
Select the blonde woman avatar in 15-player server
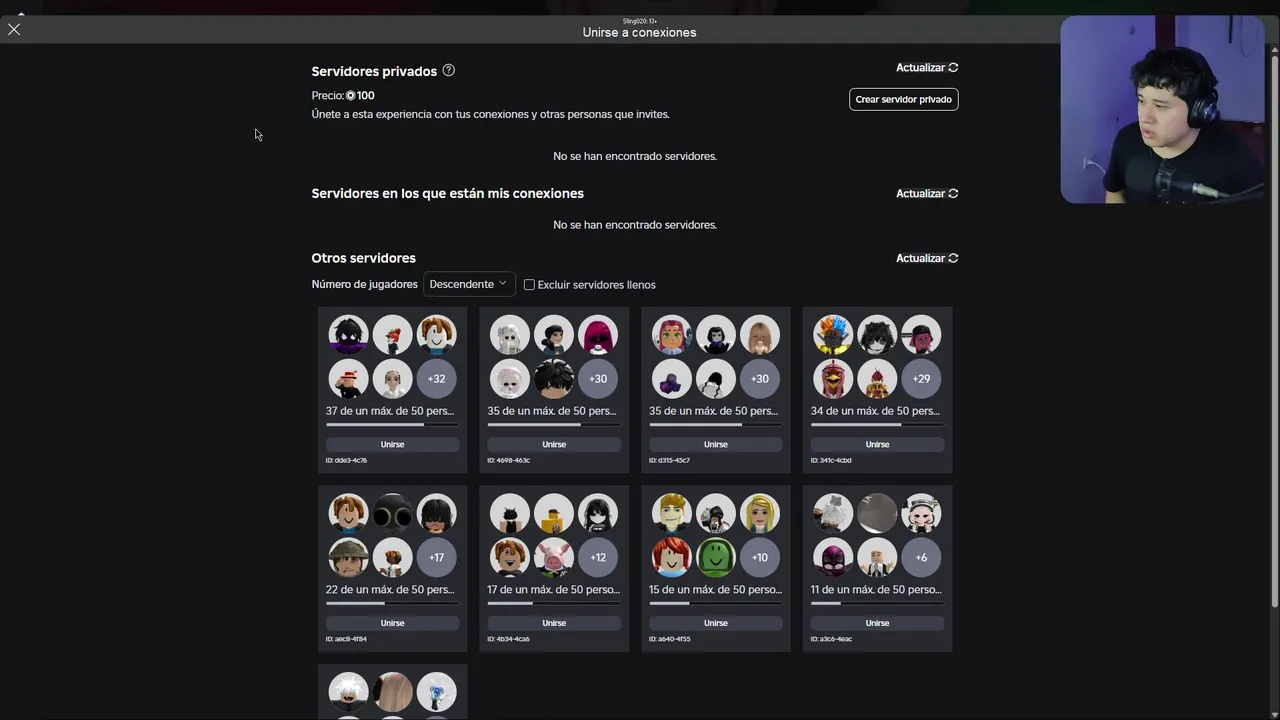tap(760, 514)
